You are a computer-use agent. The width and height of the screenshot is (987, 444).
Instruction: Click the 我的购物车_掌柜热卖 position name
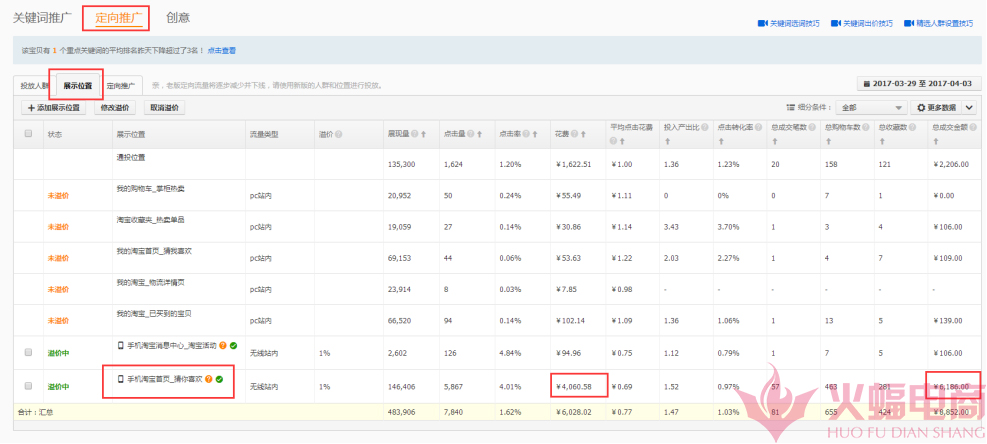(x=150, y=188)
